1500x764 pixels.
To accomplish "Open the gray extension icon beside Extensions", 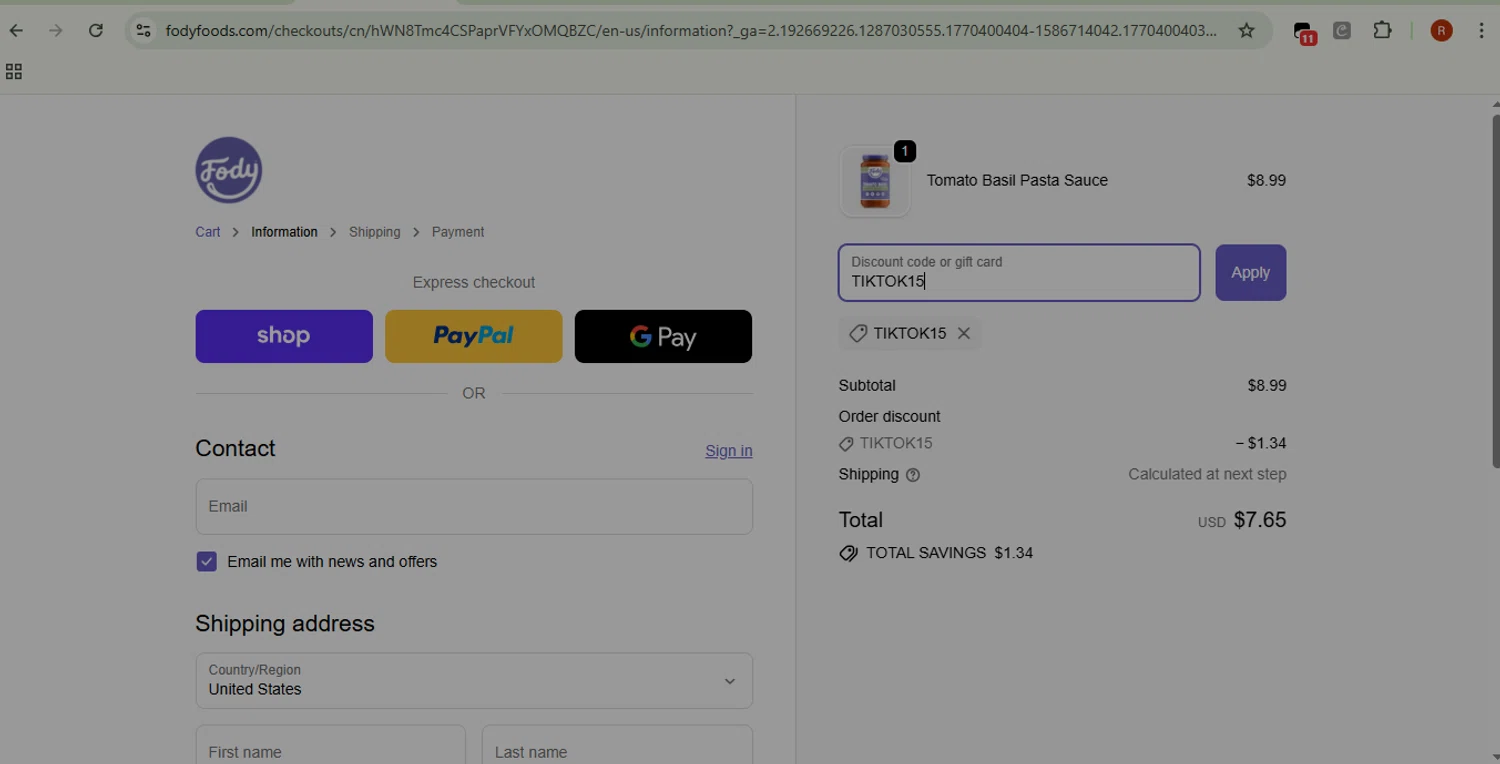I will (1342, 31).
